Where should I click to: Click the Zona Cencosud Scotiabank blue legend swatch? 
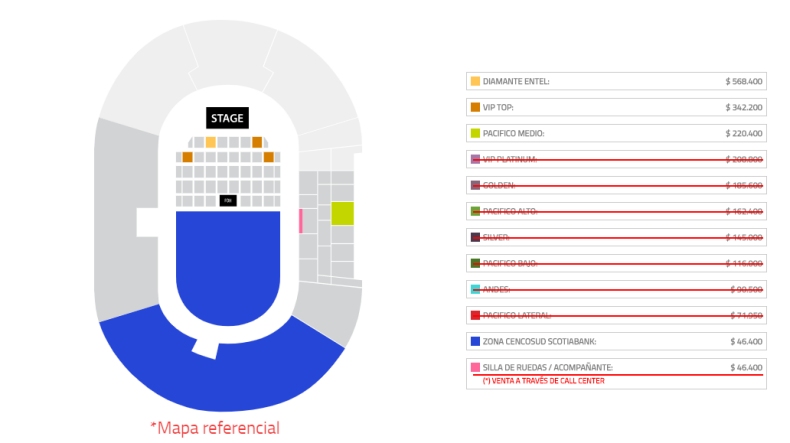(x=475, y=342)
